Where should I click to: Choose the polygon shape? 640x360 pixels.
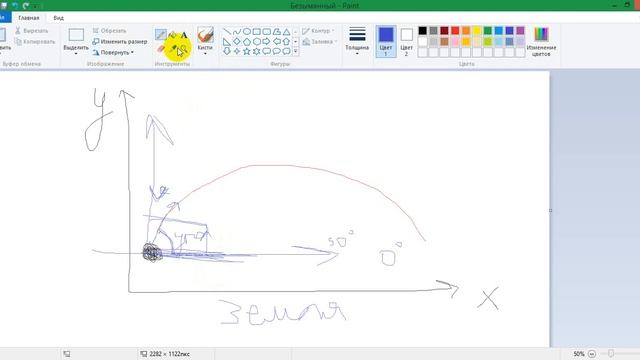pos(277,31)
